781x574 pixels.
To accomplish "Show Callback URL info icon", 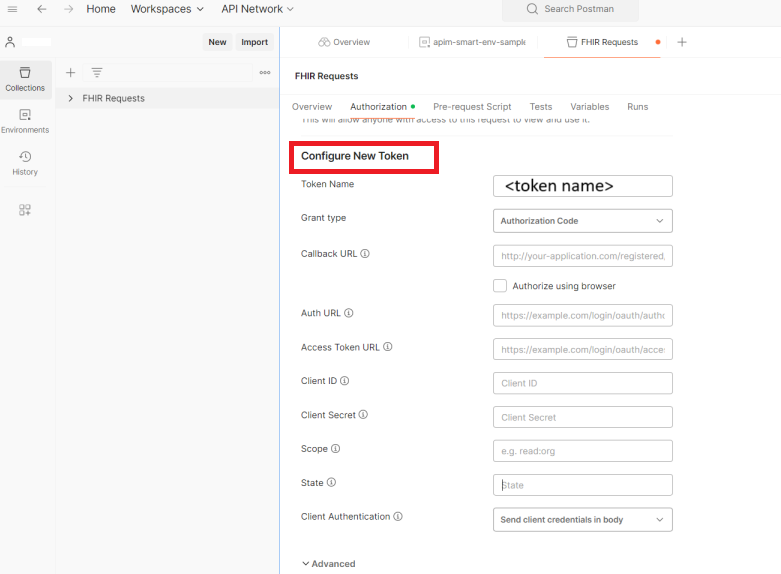I will pyautogui.click(x=365, y=254).
